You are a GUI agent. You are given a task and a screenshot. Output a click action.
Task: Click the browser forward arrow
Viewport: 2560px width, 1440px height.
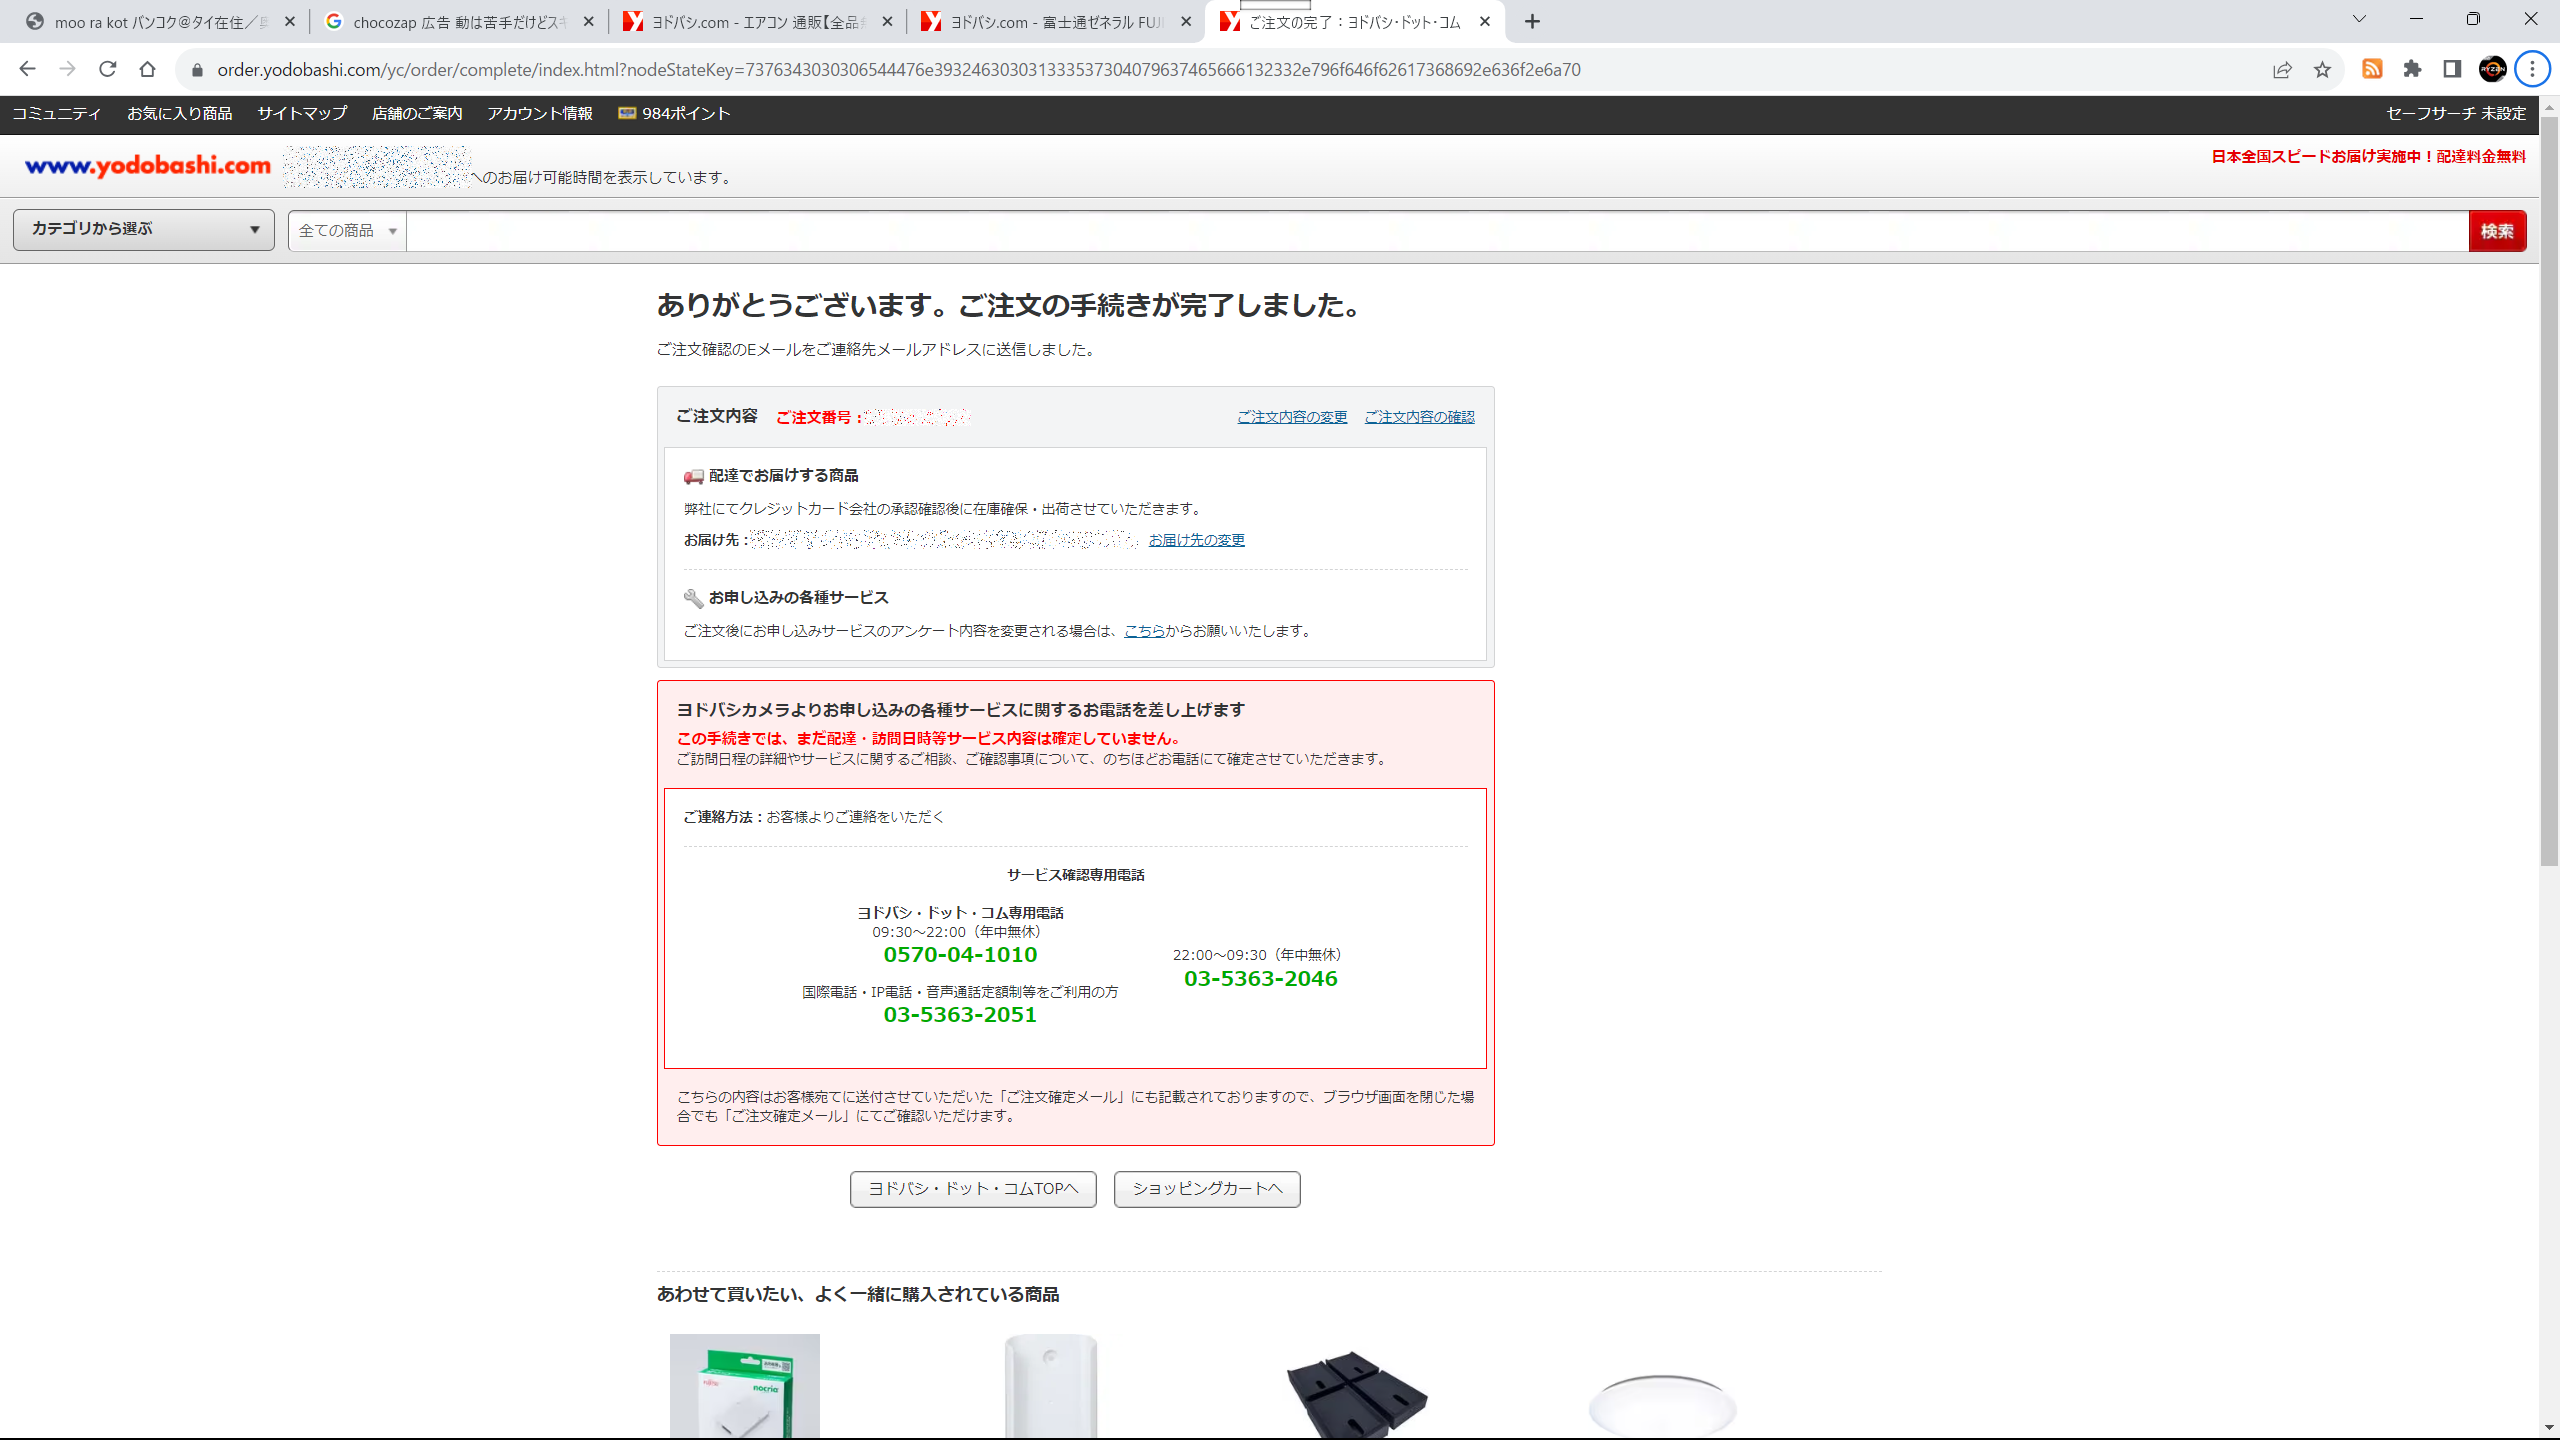click(x=67, y=69)
